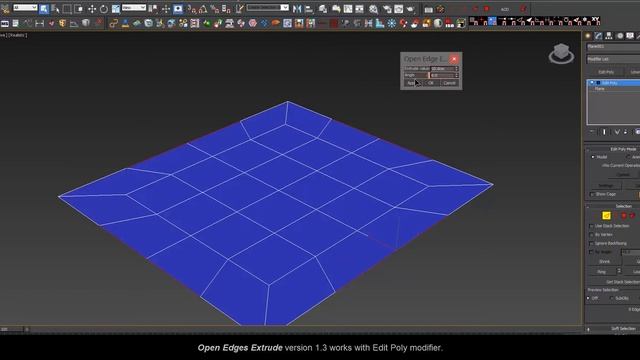Open the MAXScript listener icon
The height and width of the screenshot is (360, 640).
(4, 24)
